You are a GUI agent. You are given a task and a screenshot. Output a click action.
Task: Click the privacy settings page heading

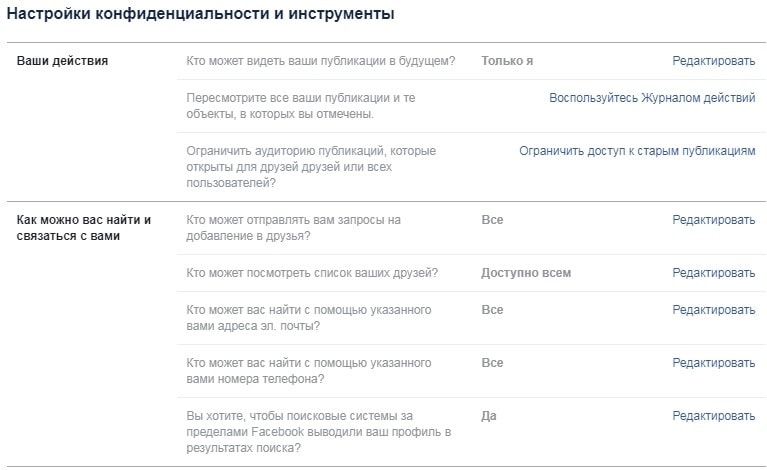click(200, 14)
